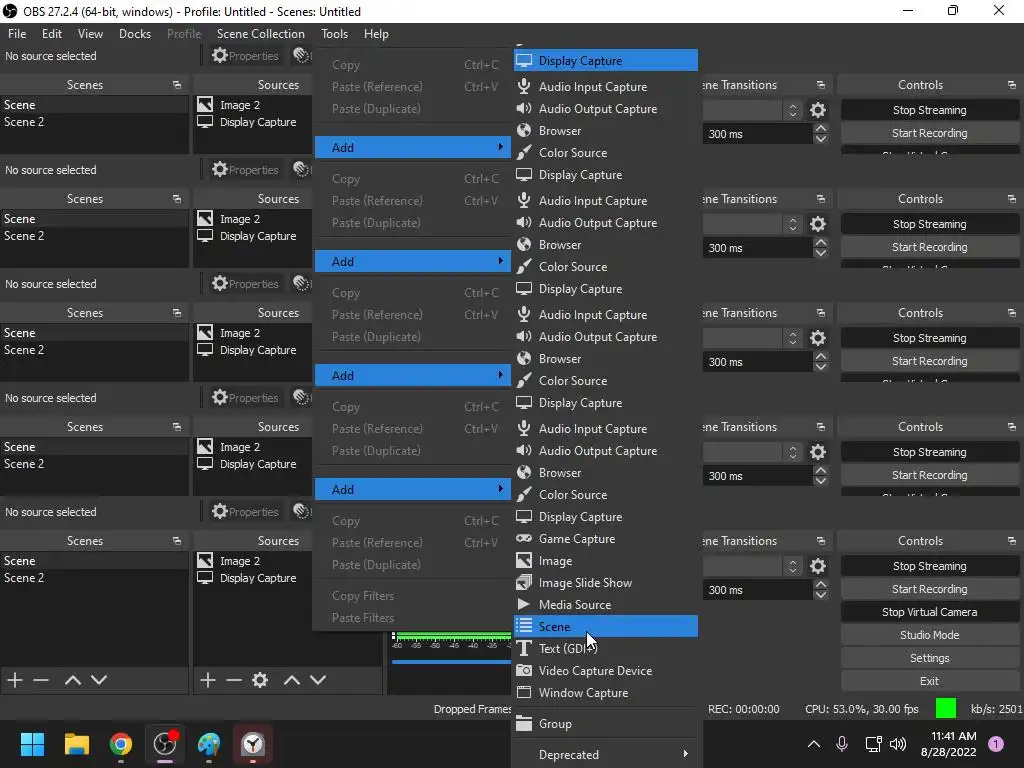Image resolution: width=1024 pixels, height=768 pixels.
Task: Open the Edit menu
Action: point(52,34)
